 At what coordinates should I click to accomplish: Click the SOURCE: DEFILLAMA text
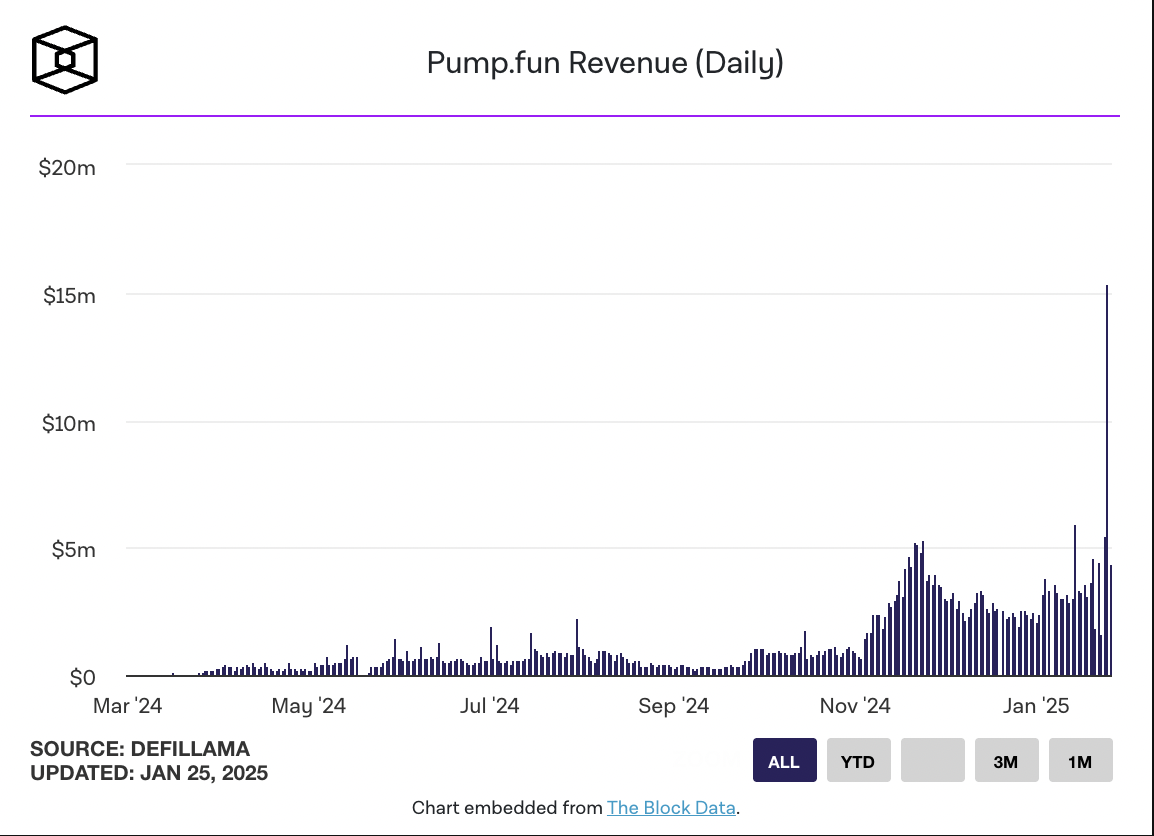140,749
